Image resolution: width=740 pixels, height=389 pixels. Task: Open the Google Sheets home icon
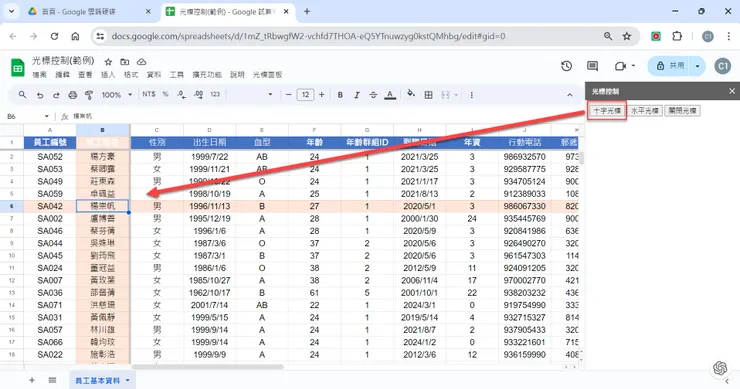point(17,68)
